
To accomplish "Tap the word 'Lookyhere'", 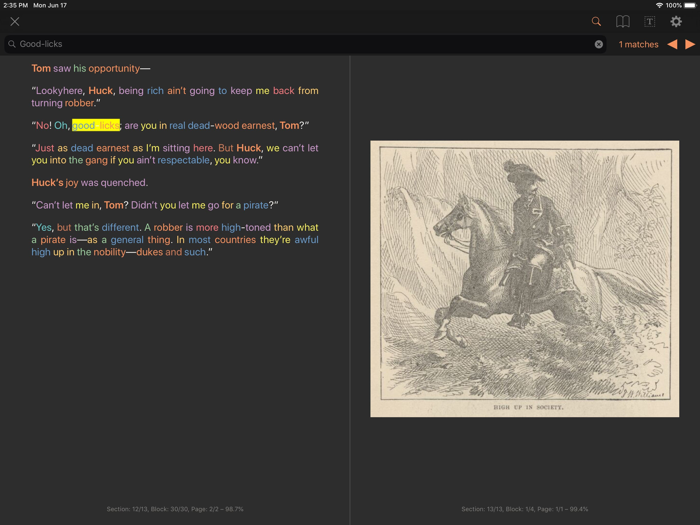I will pyautogui.click(x=59, y=91).
